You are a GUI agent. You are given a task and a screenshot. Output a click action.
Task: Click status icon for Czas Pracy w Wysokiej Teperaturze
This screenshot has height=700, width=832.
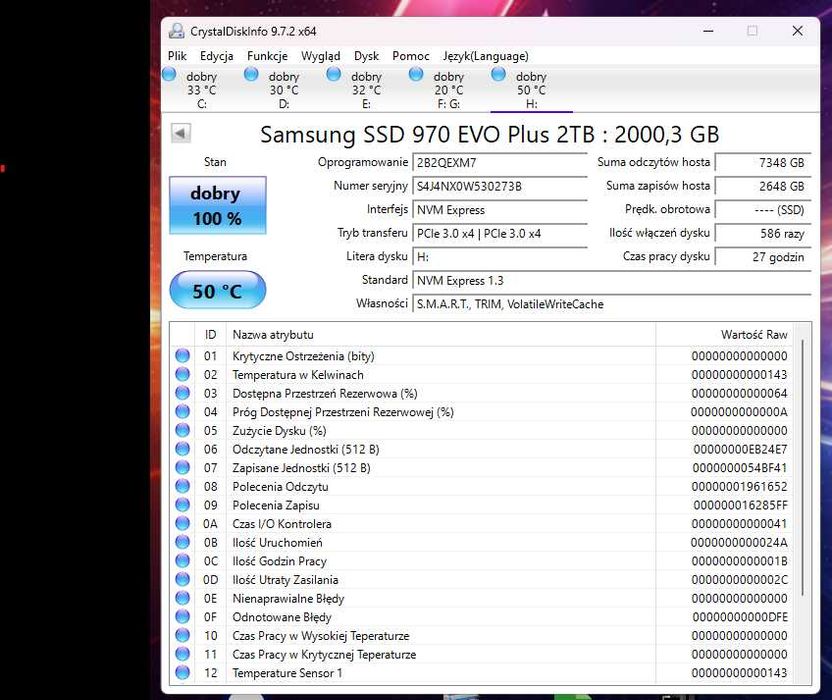pyautogui.click(x=183, y=635)
